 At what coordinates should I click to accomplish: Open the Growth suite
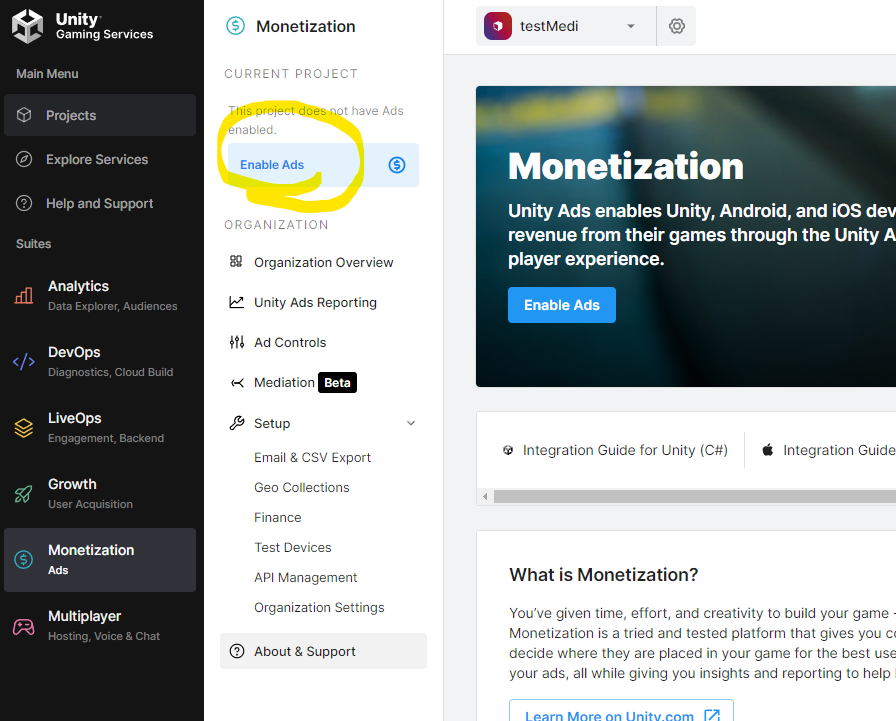click(100, 494)
